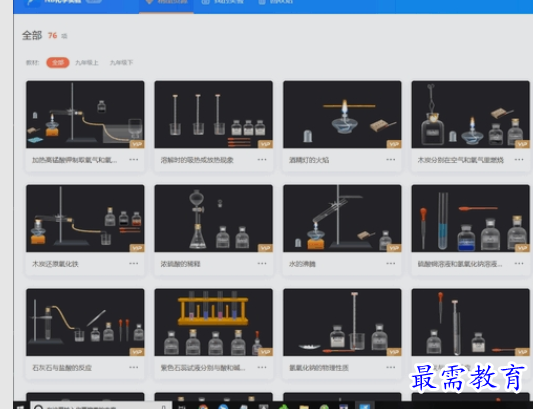Screen dimensions: 533x409
Task: Open Chrome from the Windows taskbar
Action: [203, 407]
